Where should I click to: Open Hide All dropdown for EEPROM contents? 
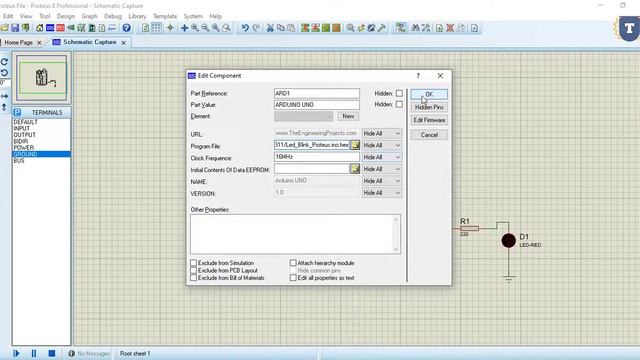(382, 169)
